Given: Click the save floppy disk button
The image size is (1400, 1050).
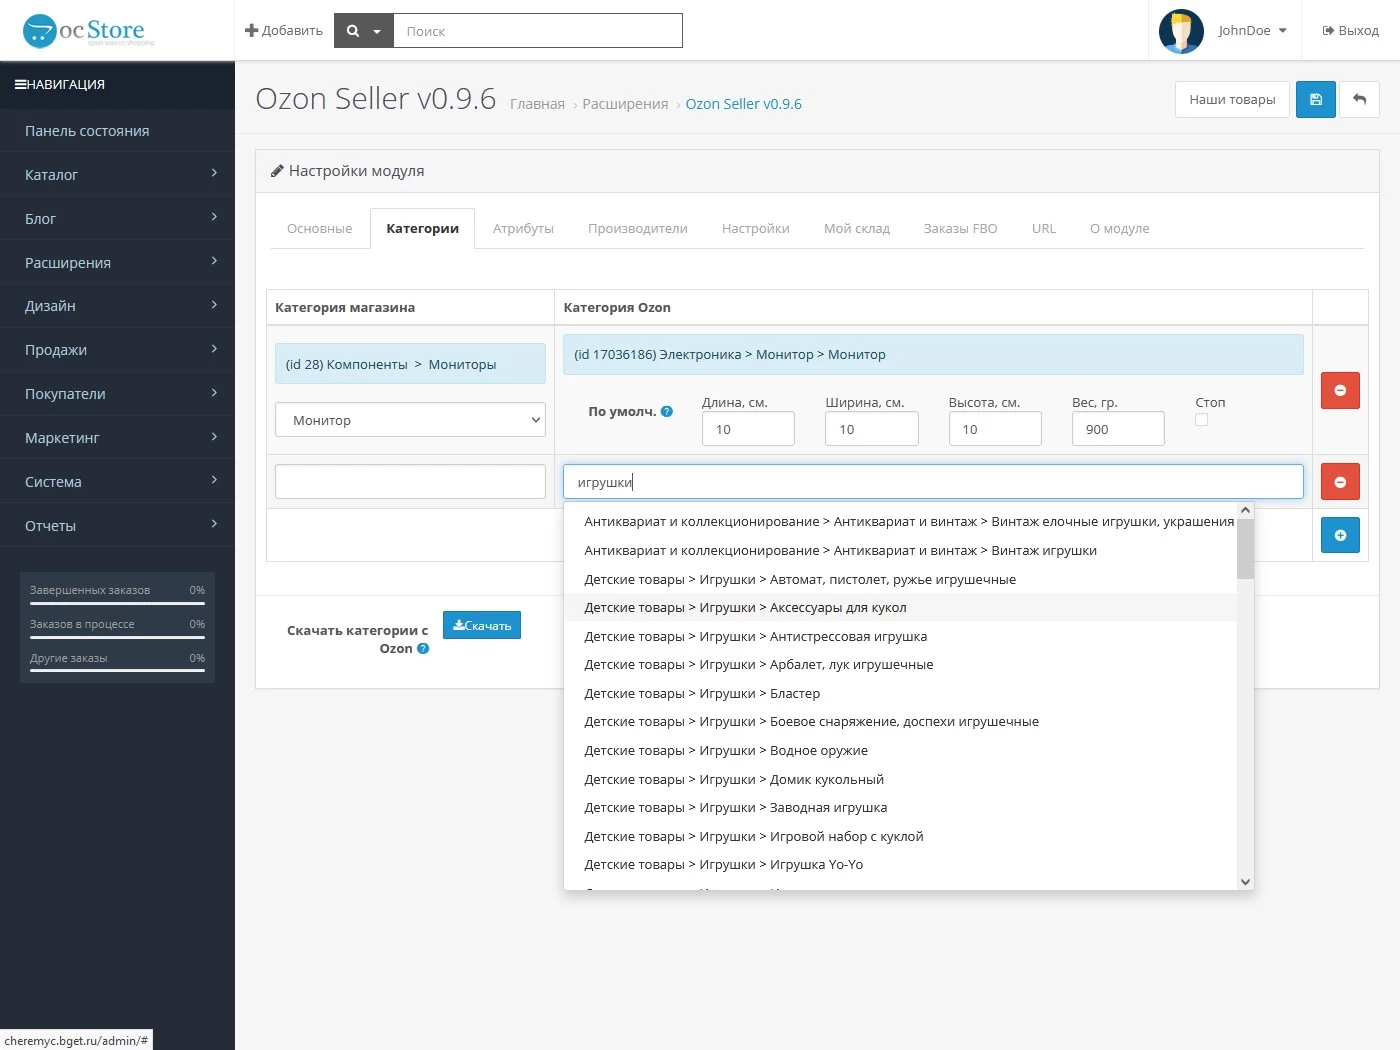Looking at the screenshot, I should 1316,100.
